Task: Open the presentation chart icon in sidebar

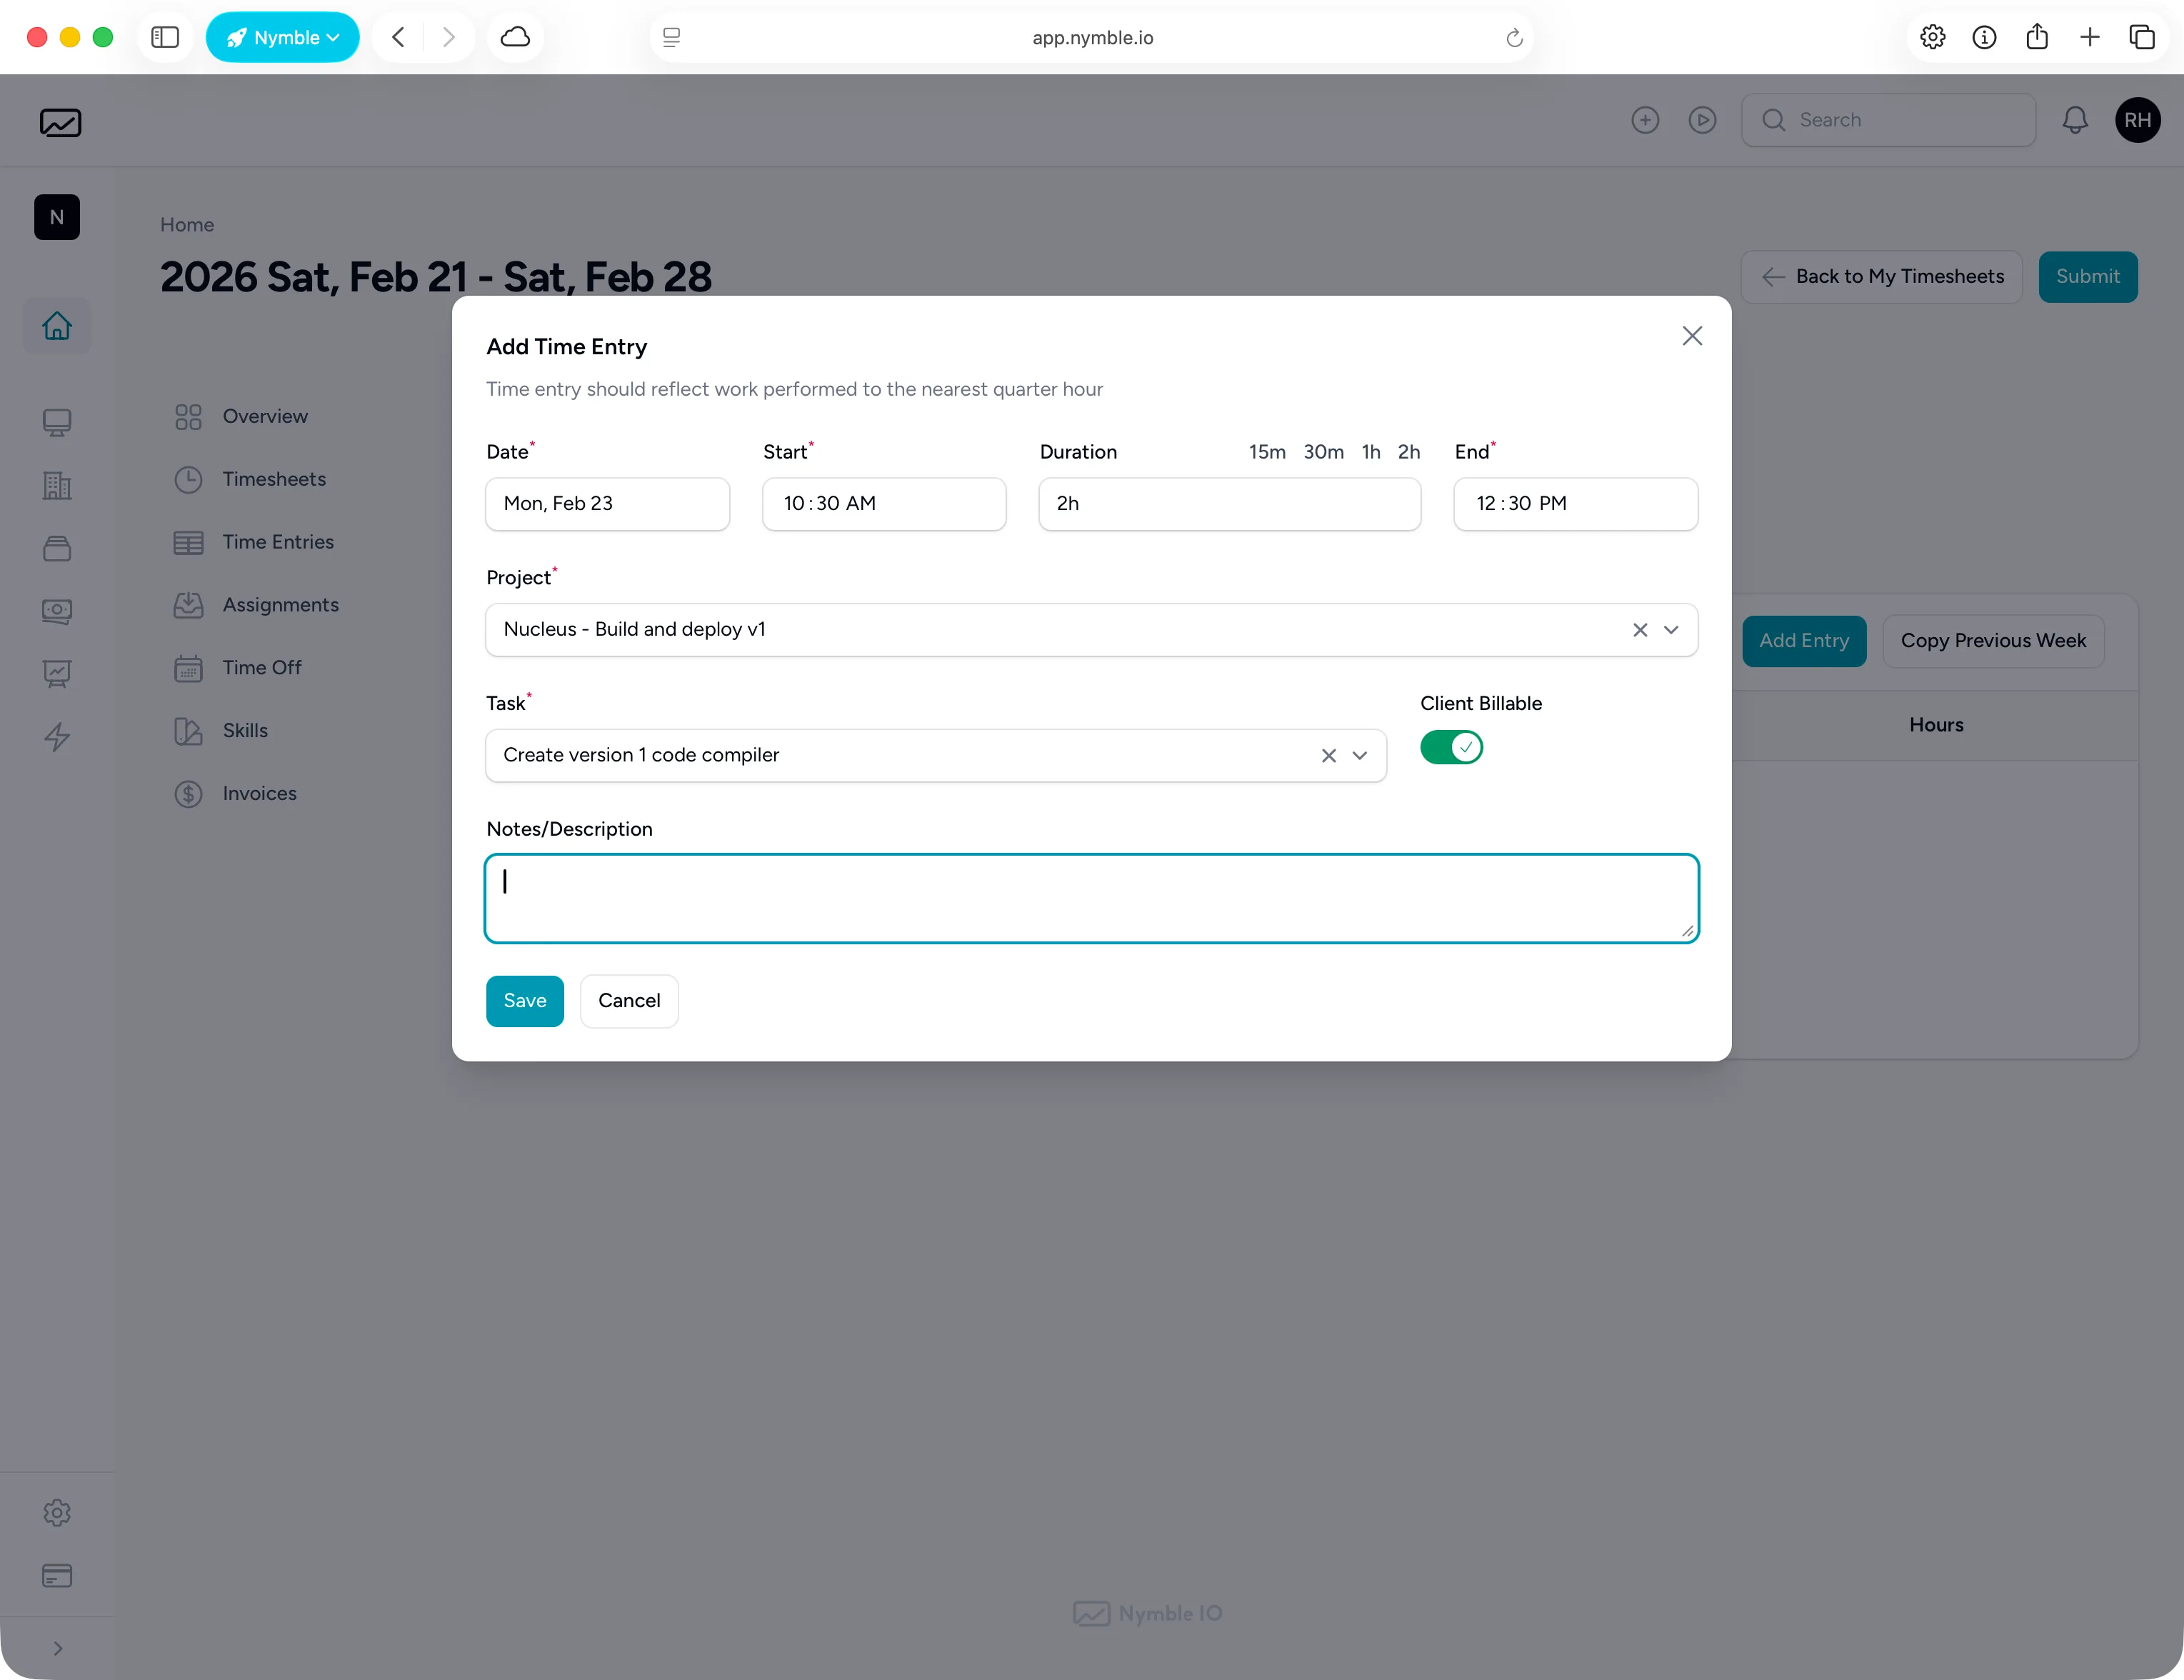Action: (56, 674)
